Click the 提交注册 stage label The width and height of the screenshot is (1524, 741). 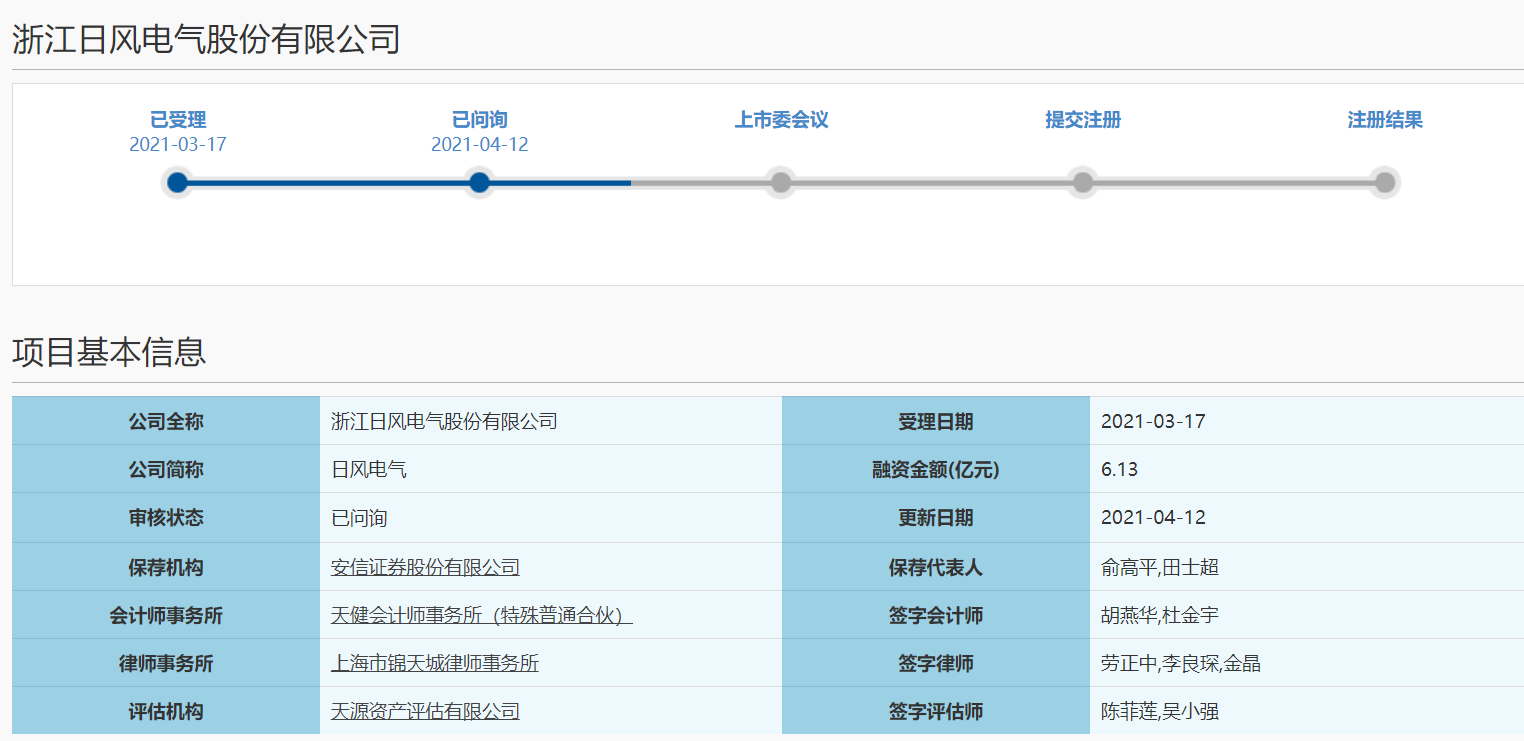coord(1082,119)
